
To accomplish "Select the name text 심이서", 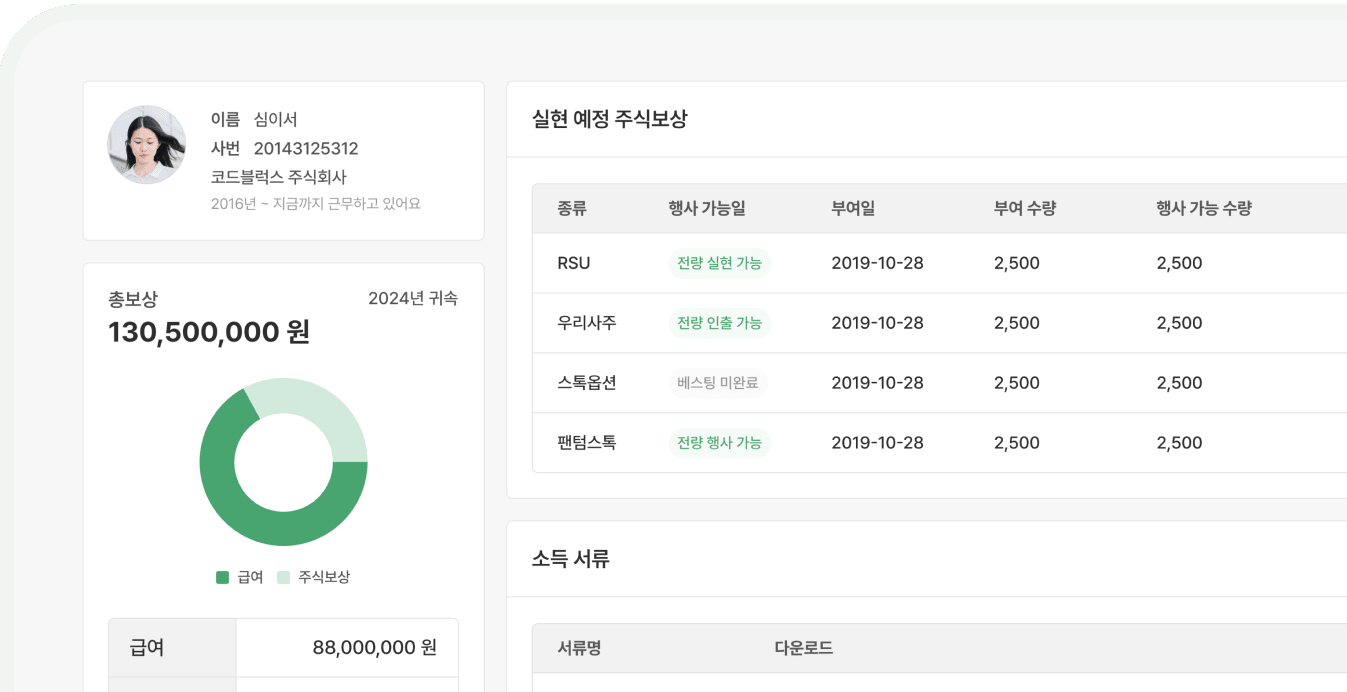I will 276,120.
